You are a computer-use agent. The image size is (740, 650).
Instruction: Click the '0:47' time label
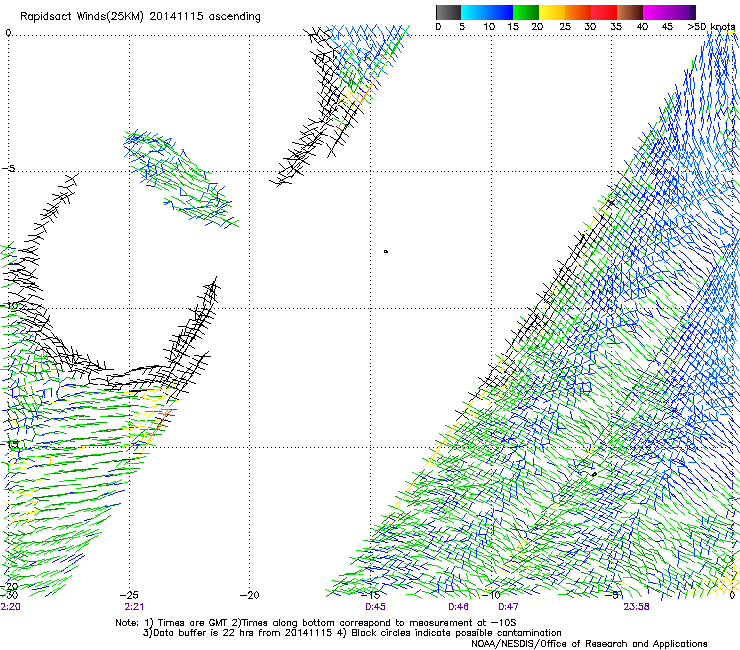point(508,607)
